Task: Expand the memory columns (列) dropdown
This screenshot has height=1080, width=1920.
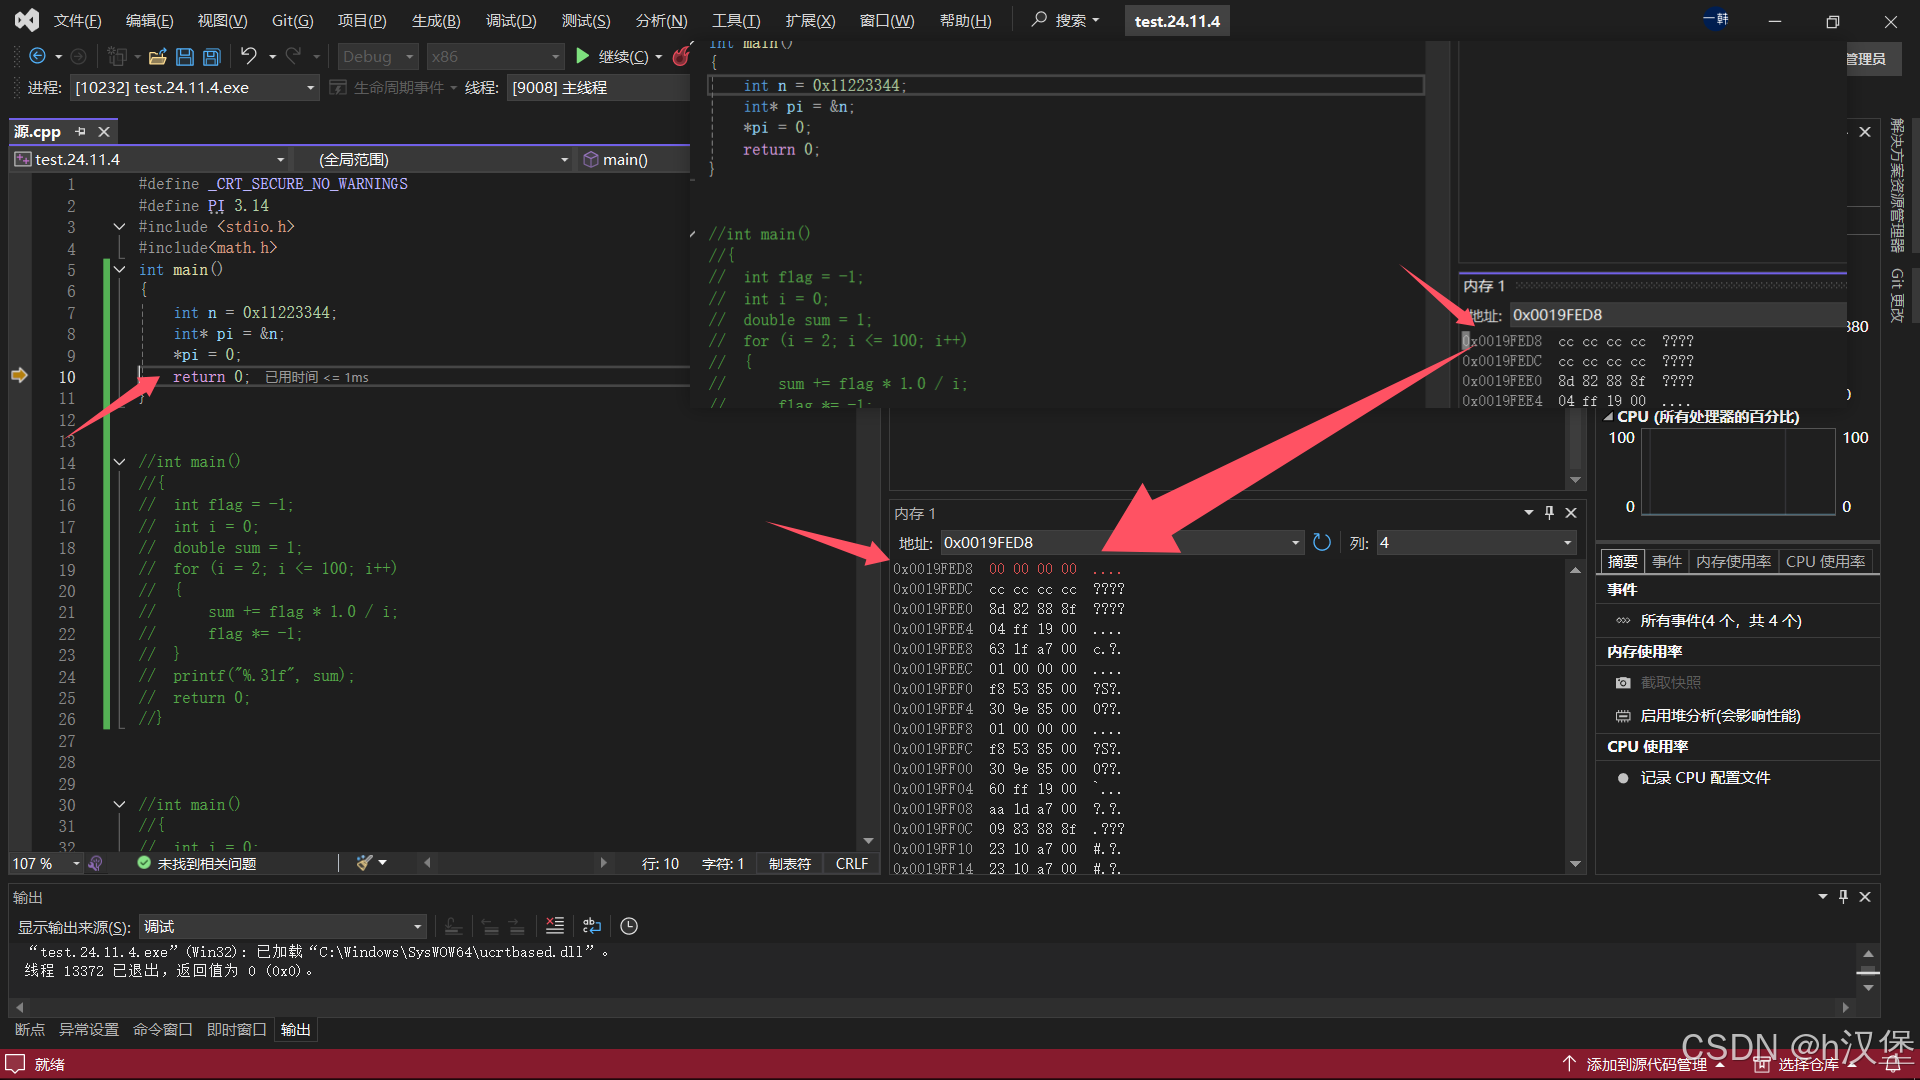Action: 1567,543
